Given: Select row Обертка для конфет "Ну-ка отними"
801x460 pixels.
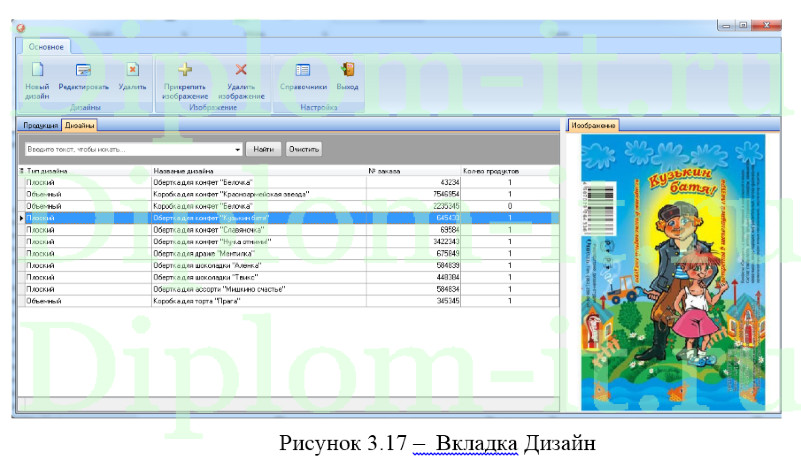Looking at the screenshot, I should (x=289, y=242).
